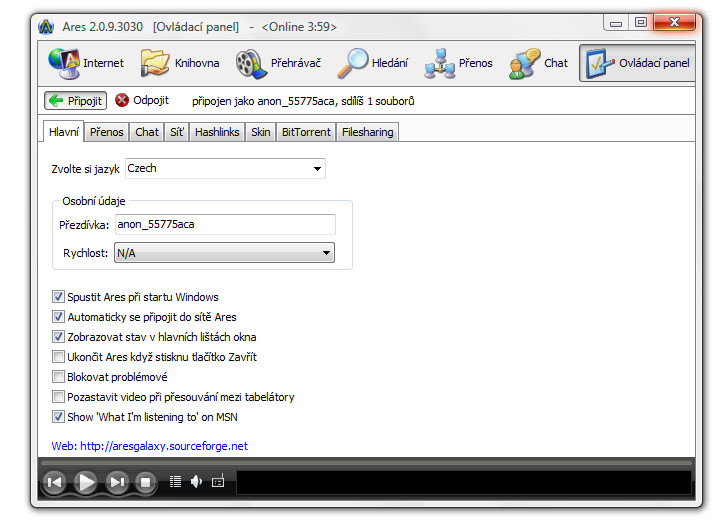Switch to the Přenos settings tab

coord(107,132)
